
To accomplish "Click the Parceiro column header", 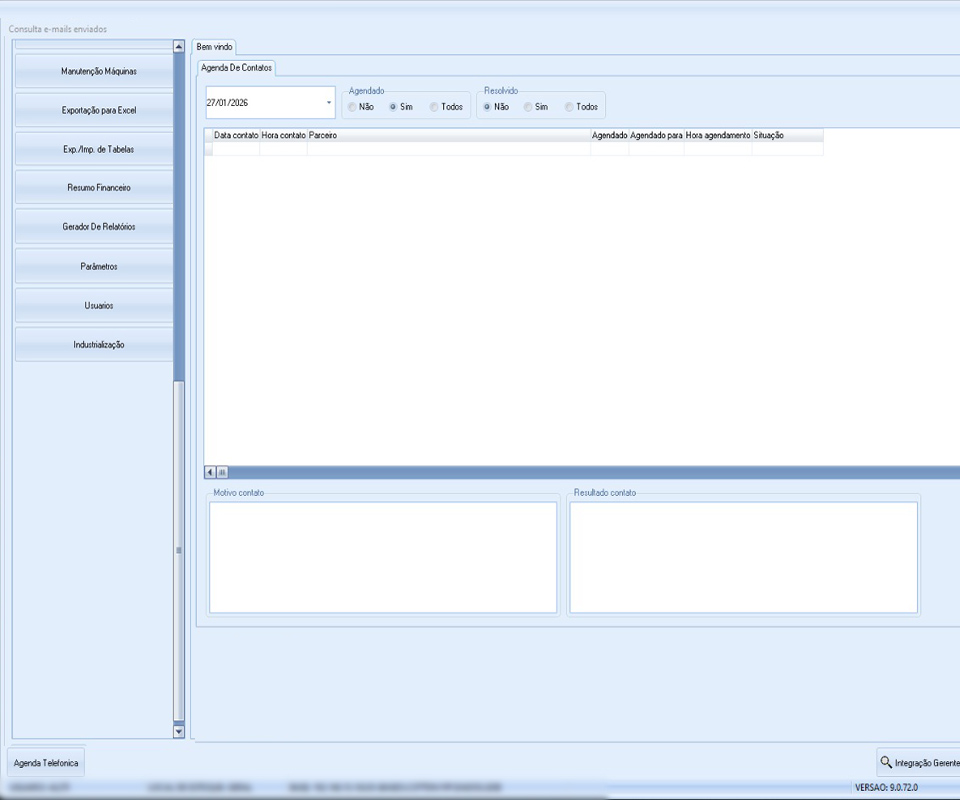I will pyautogui.click(x=448, y=135).
